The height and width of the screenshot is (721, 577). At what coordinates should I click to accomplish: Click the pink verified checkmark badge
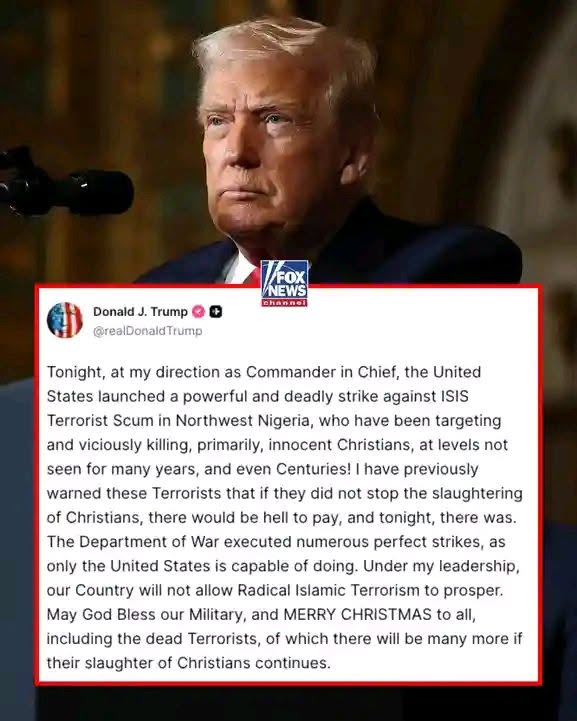point(198,312)
